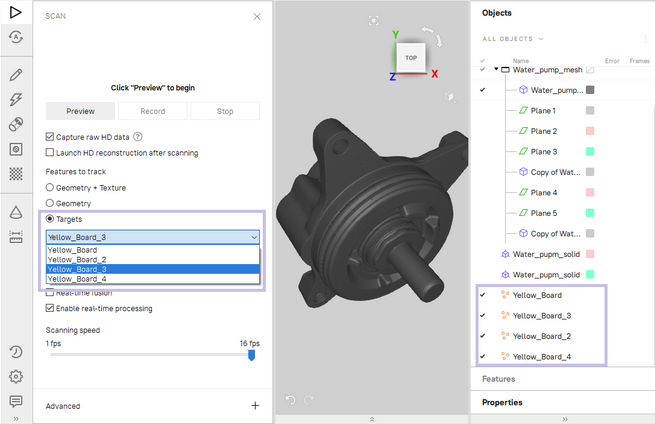This screenshot has height=424, width=655.
Task: Select the Editor pencil tool
Action: (x=15, y=74)
